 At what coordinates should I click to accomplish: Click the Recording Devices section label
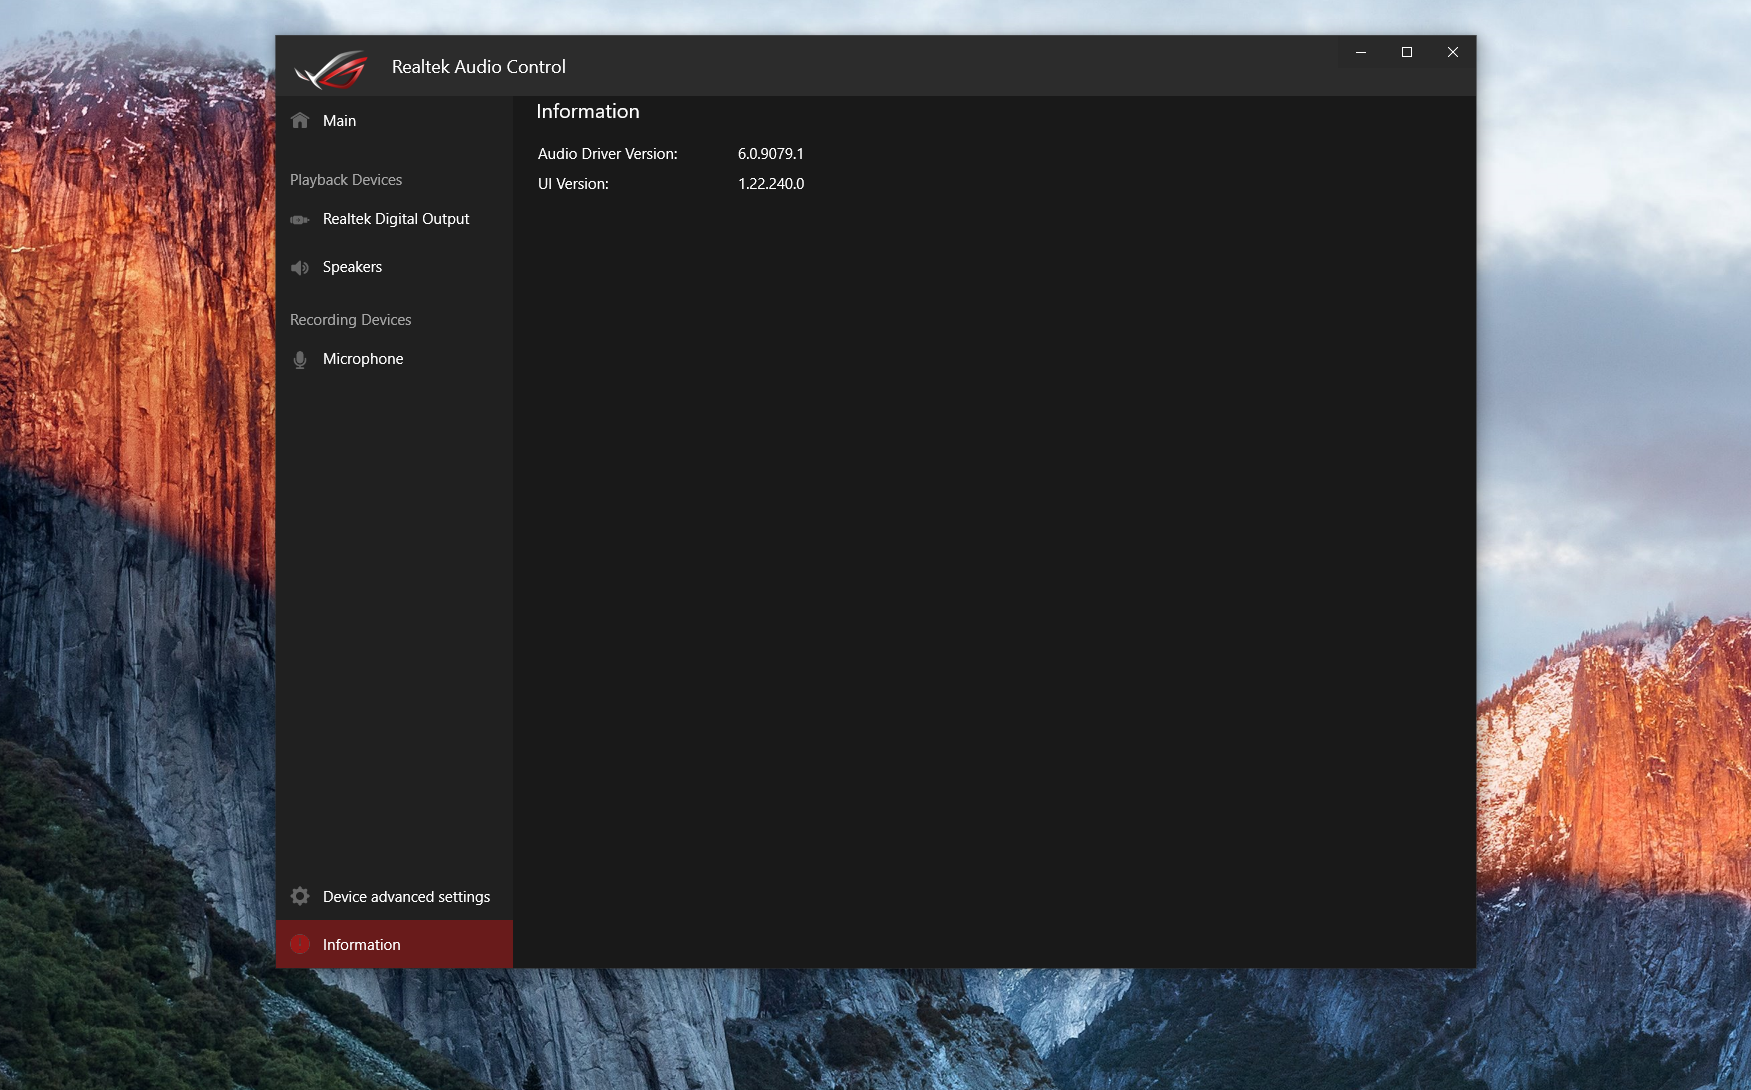(351, 320)
